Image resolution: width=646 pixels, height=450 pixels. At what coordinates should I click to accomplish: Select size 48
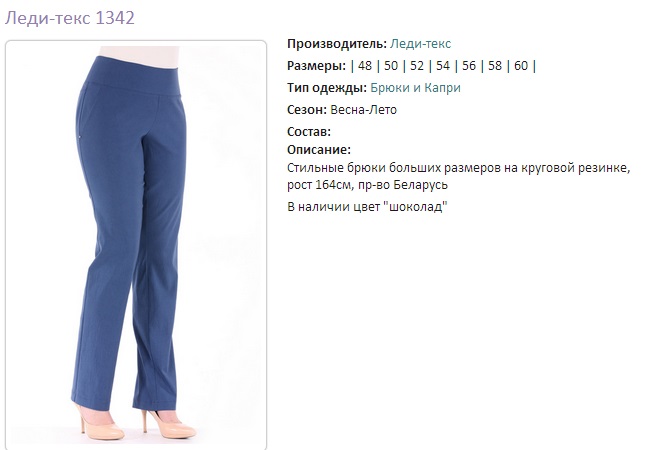click(x=365, y=66)
